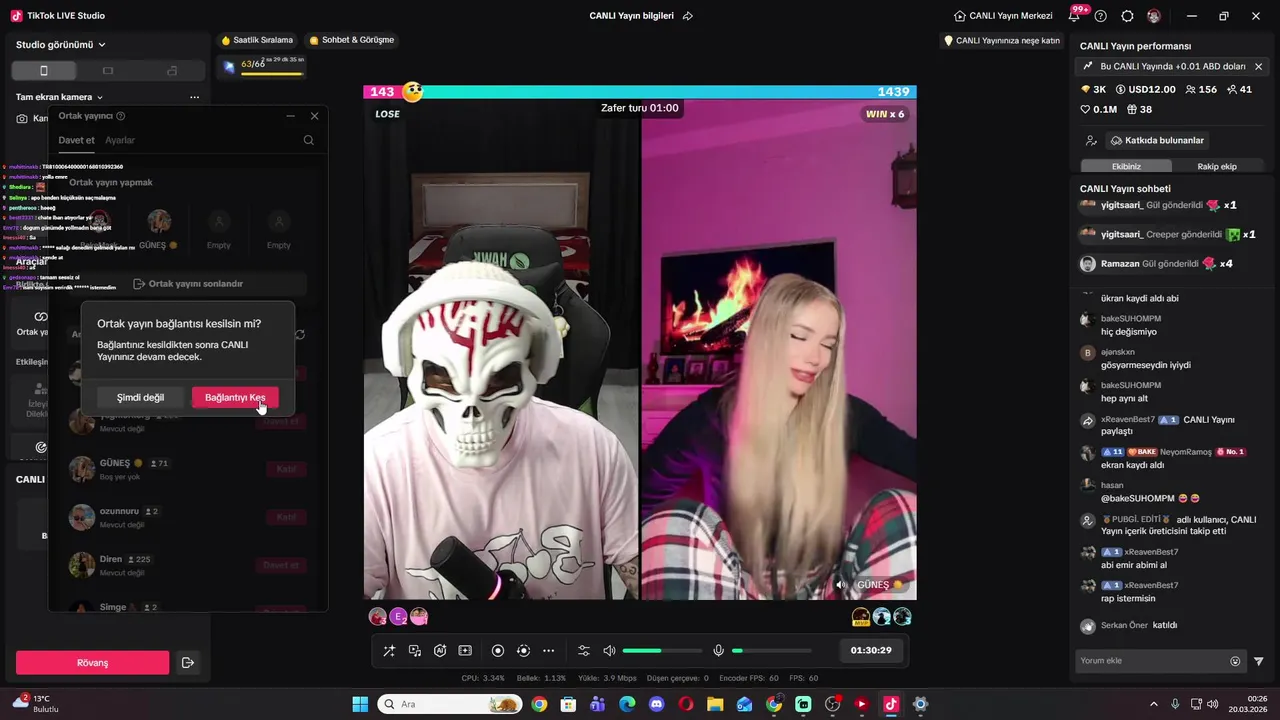
Task: Open the Windows Start menu
Action: coord(360,704)
